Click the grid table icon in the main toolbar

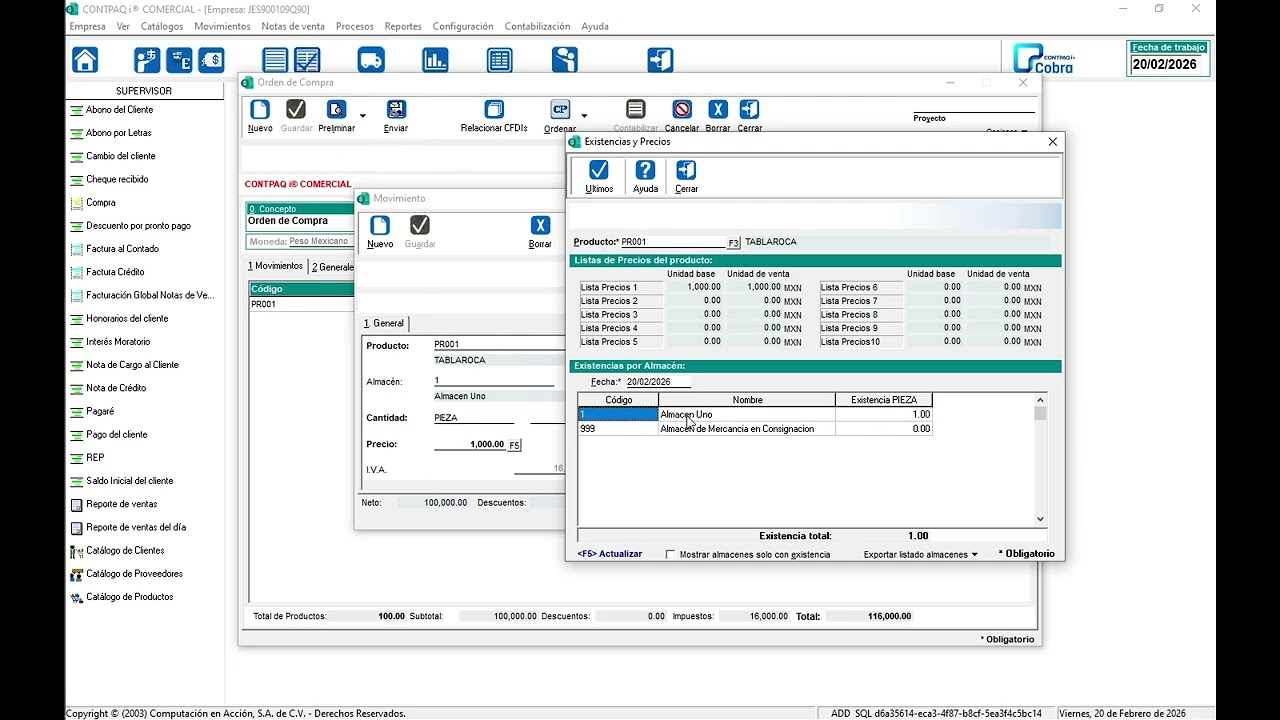(500, 60)
